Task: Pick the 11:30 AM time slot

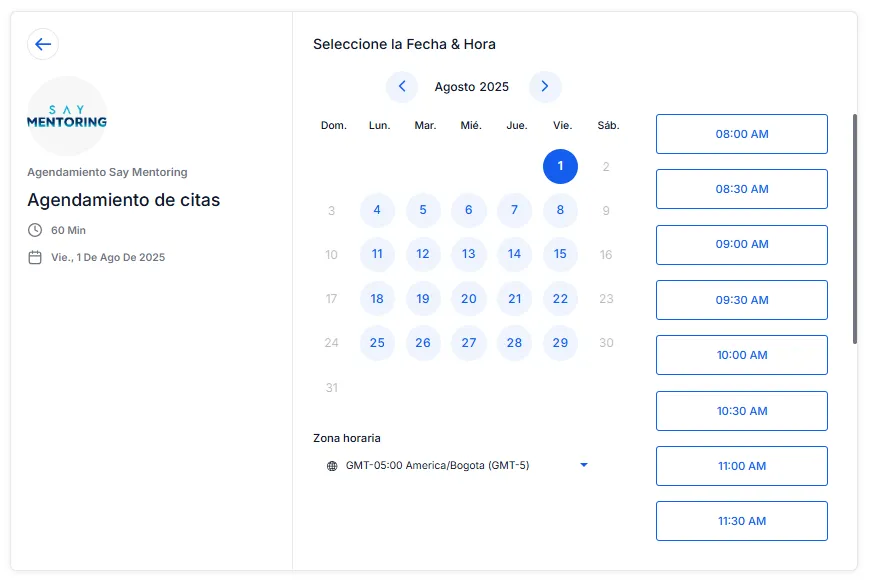Action: pos(741,521)
